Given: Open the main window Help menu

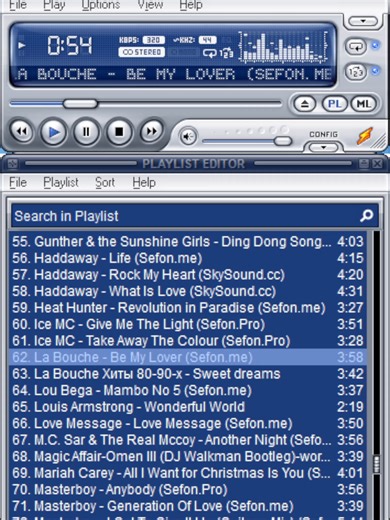Looking at the screenshot, I should coord(191,5).
